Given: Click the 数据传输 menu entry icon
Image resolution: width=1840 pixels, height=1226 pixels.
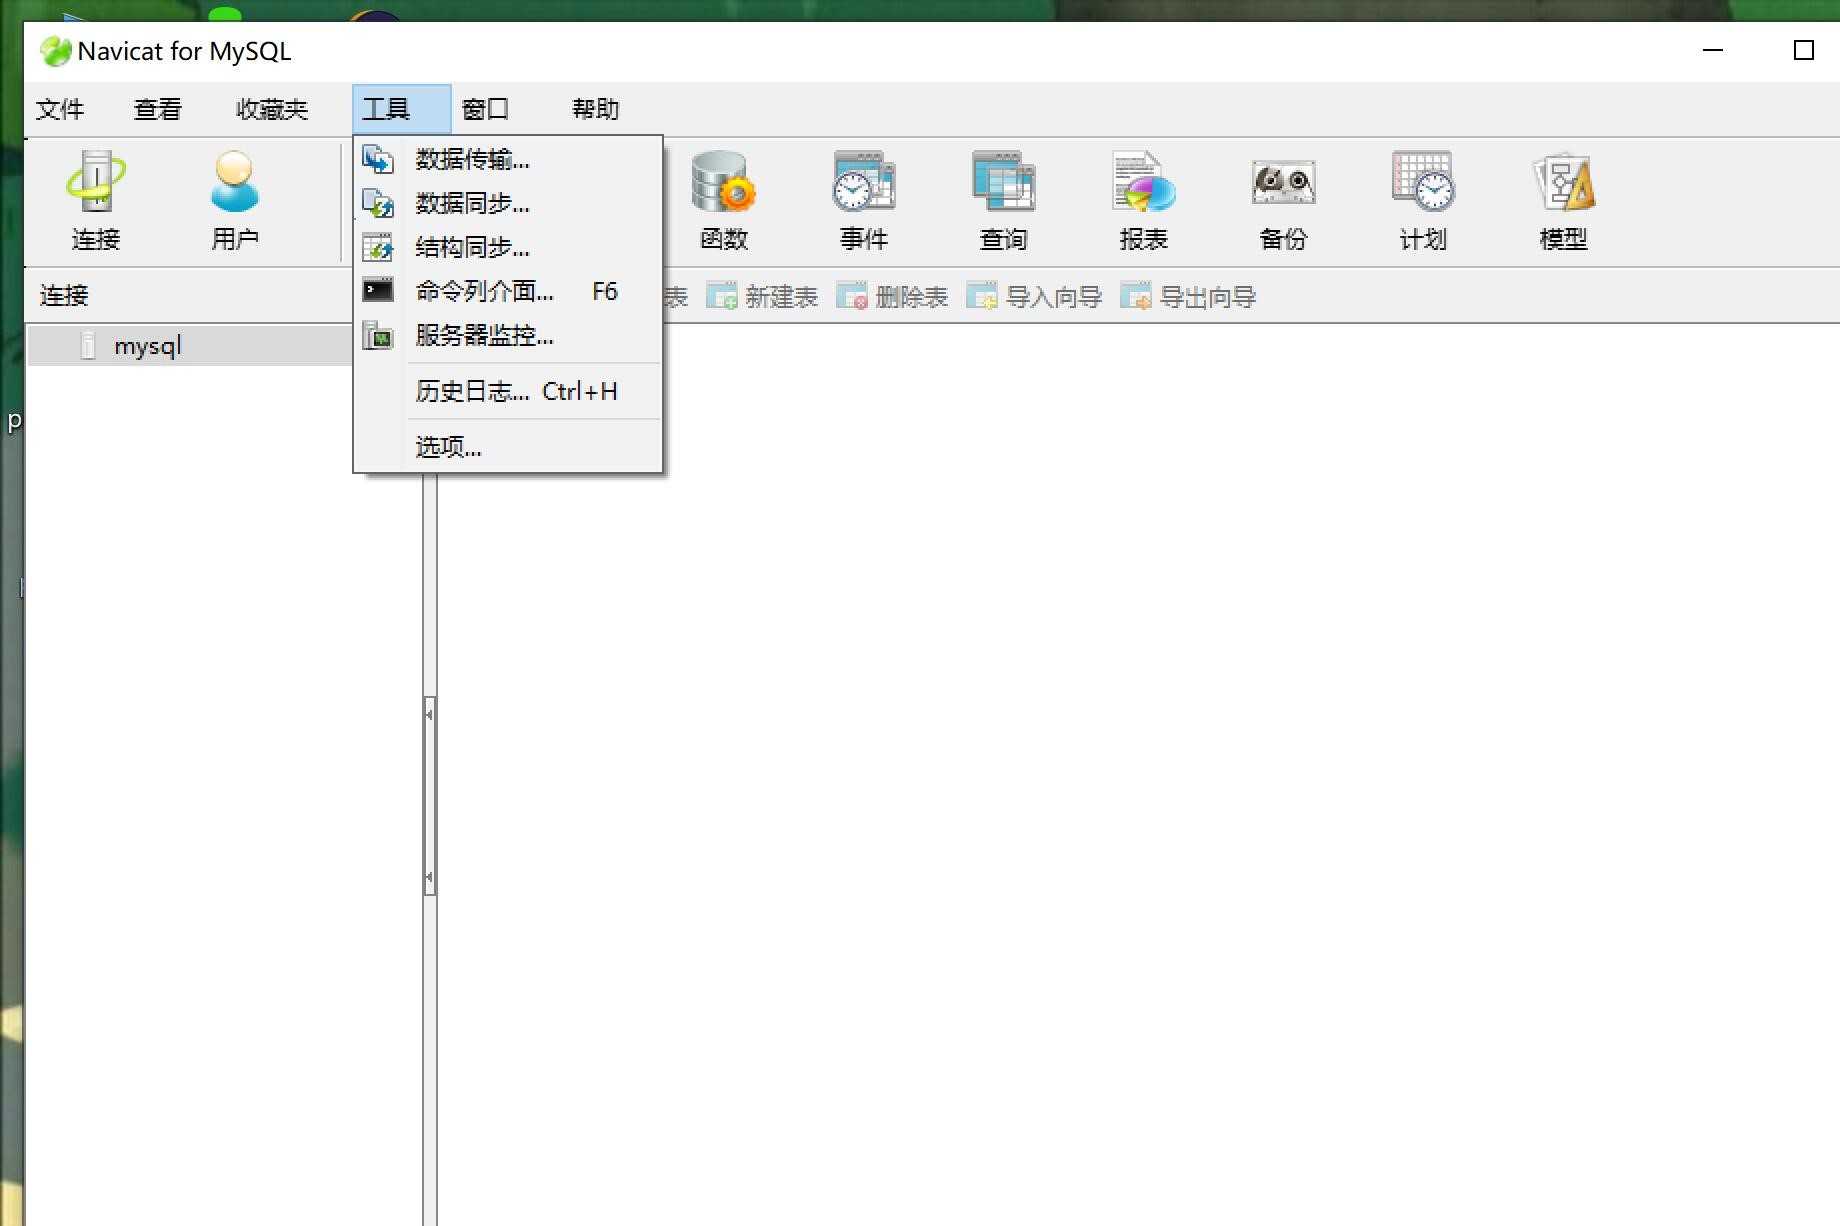Looking at the screenshot, I should [x=378, y=159].
